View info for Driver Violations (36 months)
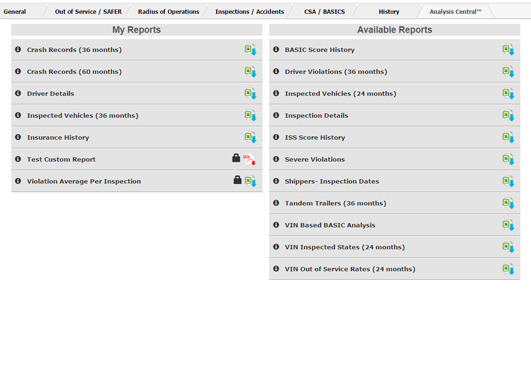Screen dimensions: 531x375 click(x=276, y=71)
